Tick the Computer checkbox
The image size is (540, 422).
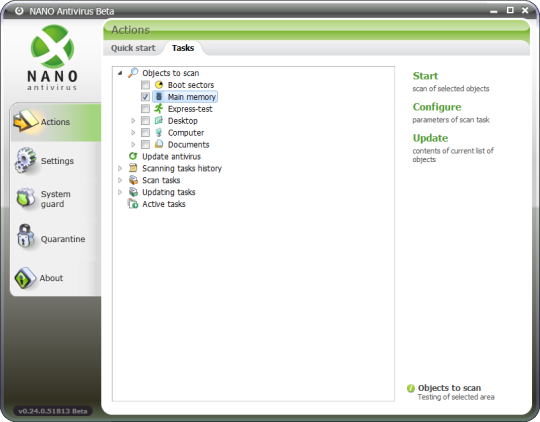pos(145,132)
